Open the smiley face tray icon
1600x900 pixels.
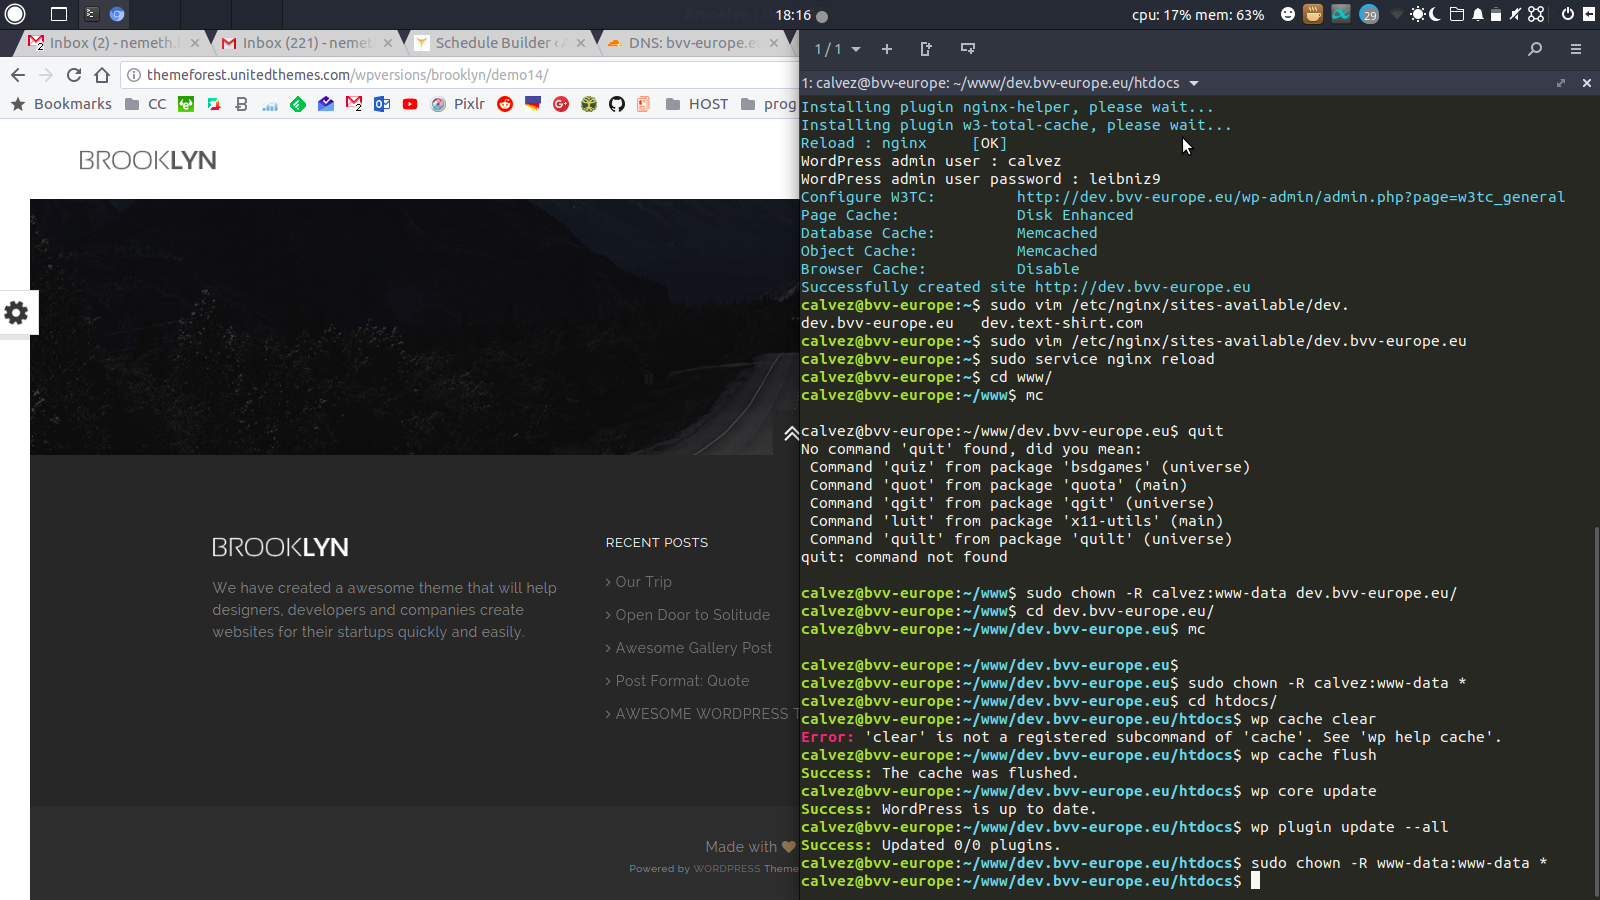click(x=1288, y=14)
